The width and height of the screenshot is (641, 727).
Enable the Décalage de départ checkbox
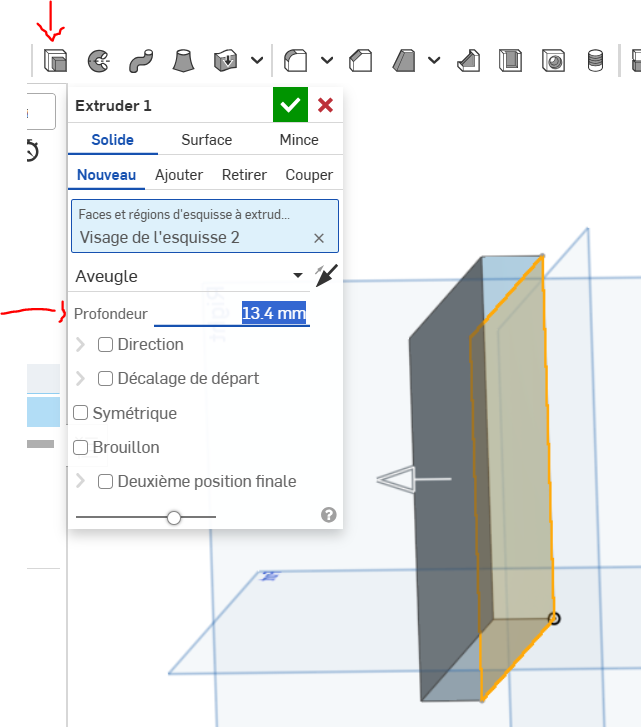click(105, 378)
